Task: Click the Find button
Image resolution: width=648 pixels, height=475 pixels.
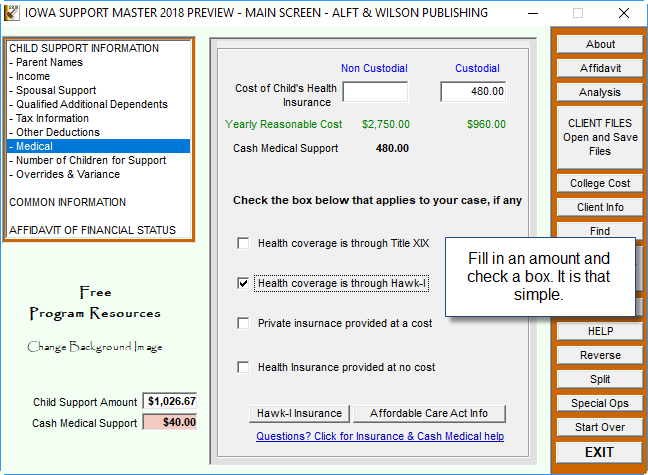Action: [600, 230]
